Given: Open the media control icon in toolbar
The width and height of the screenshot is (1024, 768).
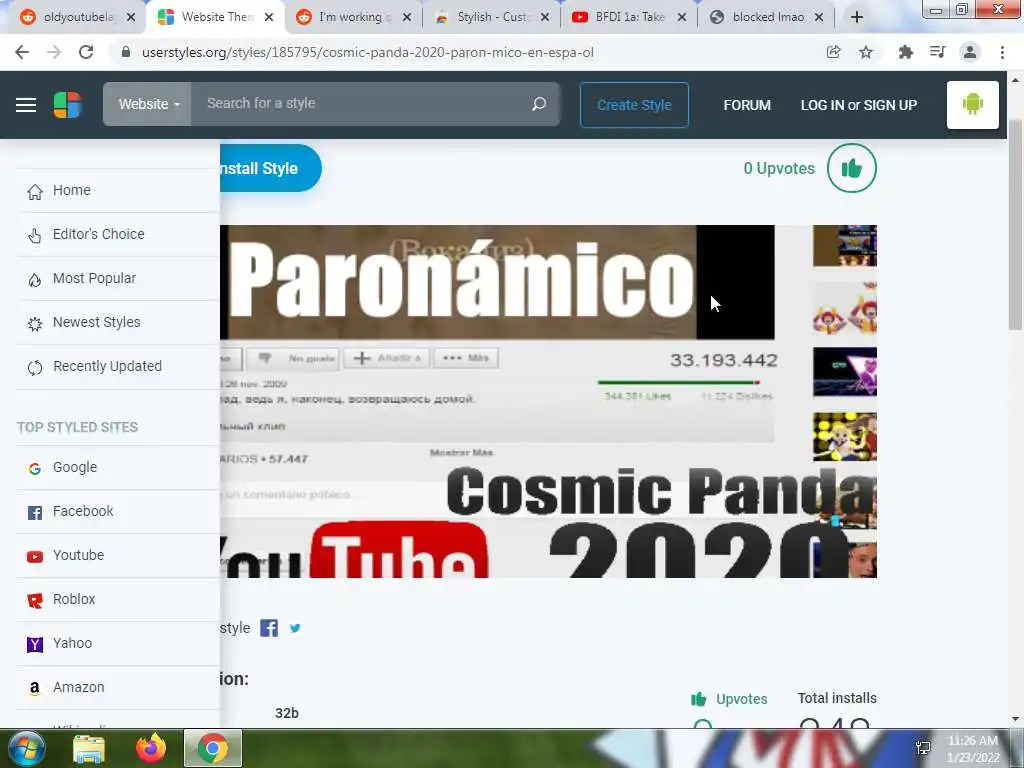Looking at the screenshot, I should (x=937, y=52).
